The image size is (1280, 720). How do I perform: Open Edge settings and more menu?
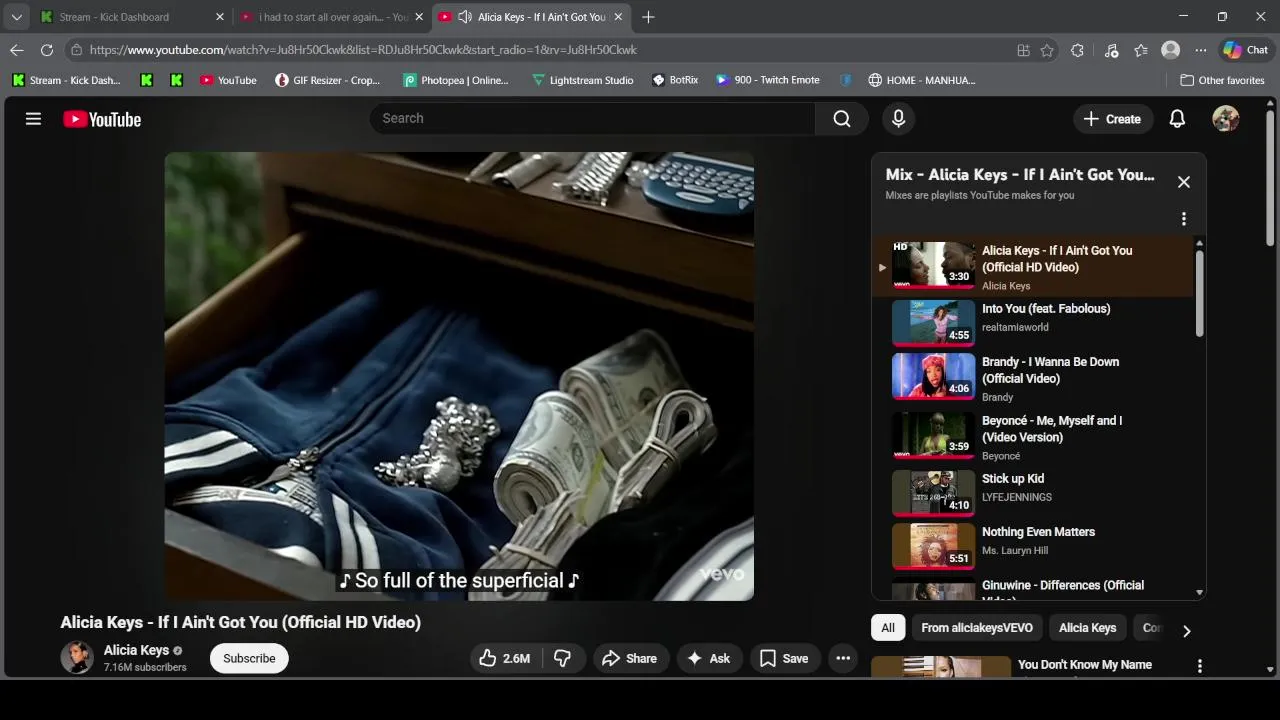pos(1201,50)
